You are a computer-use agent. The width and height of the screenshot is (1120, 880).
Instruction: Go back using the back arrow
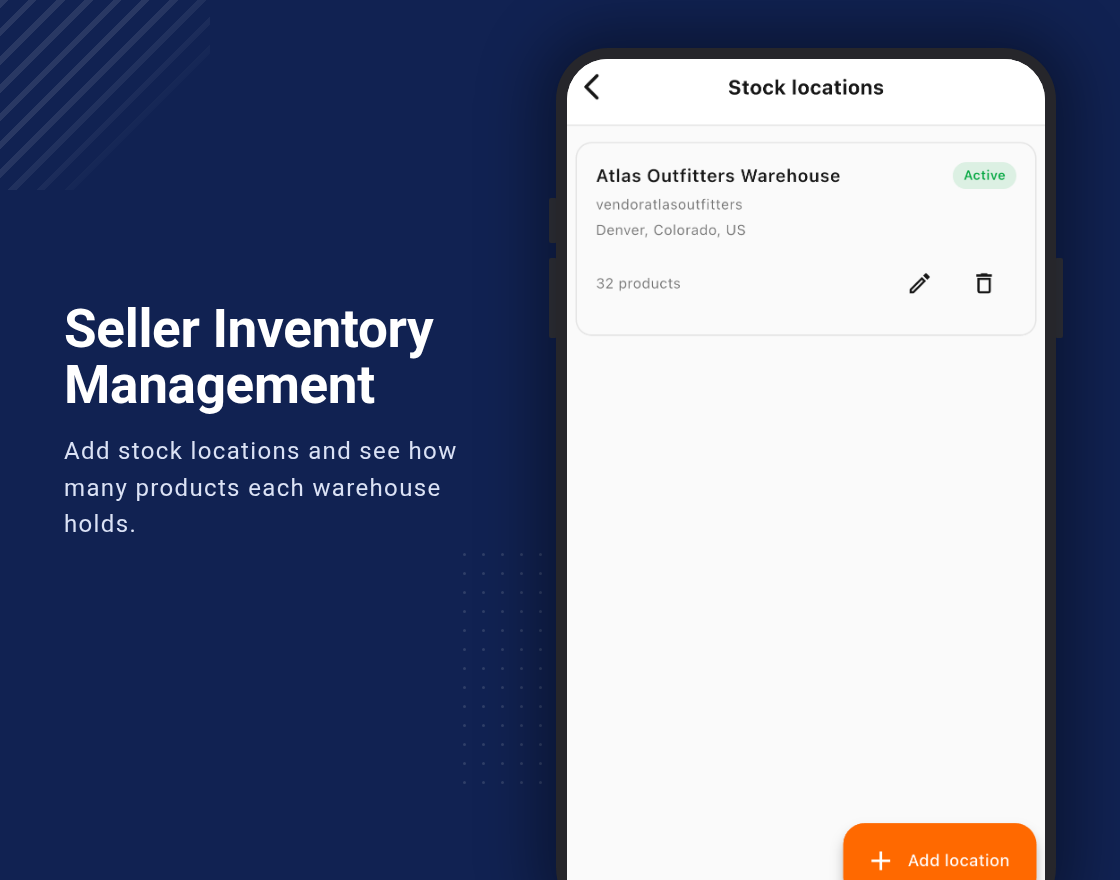point(592,87)
